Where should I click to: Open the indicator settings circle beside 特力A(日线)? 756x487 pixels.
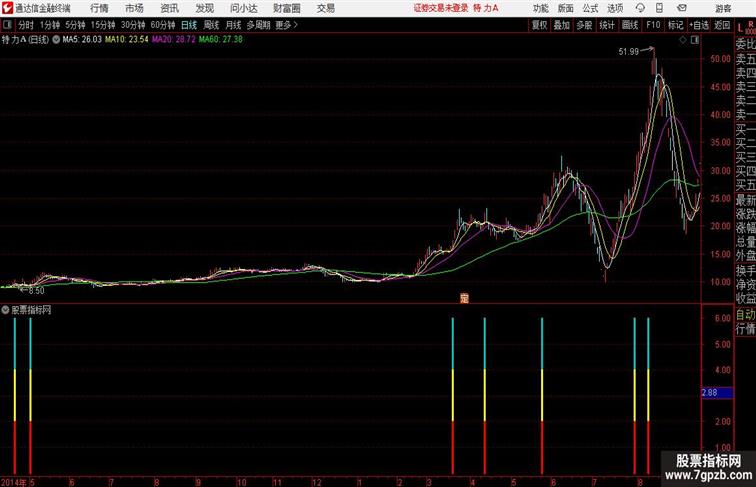pos(56,40)
